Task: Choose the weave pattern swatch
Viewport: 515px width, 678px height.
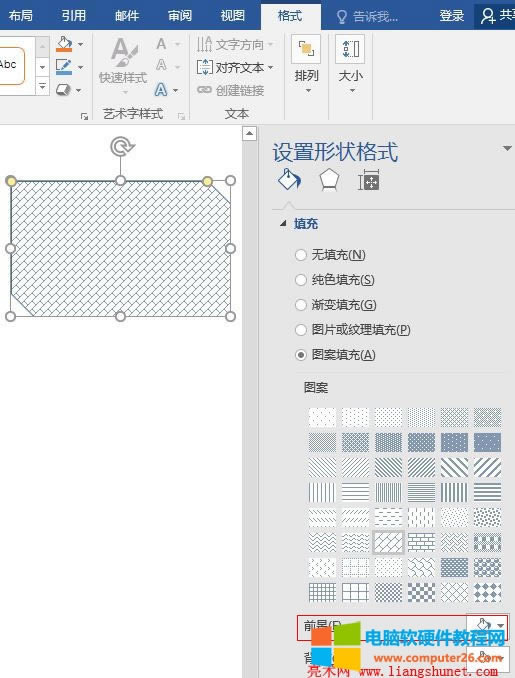Action: [x=454, y=542]
